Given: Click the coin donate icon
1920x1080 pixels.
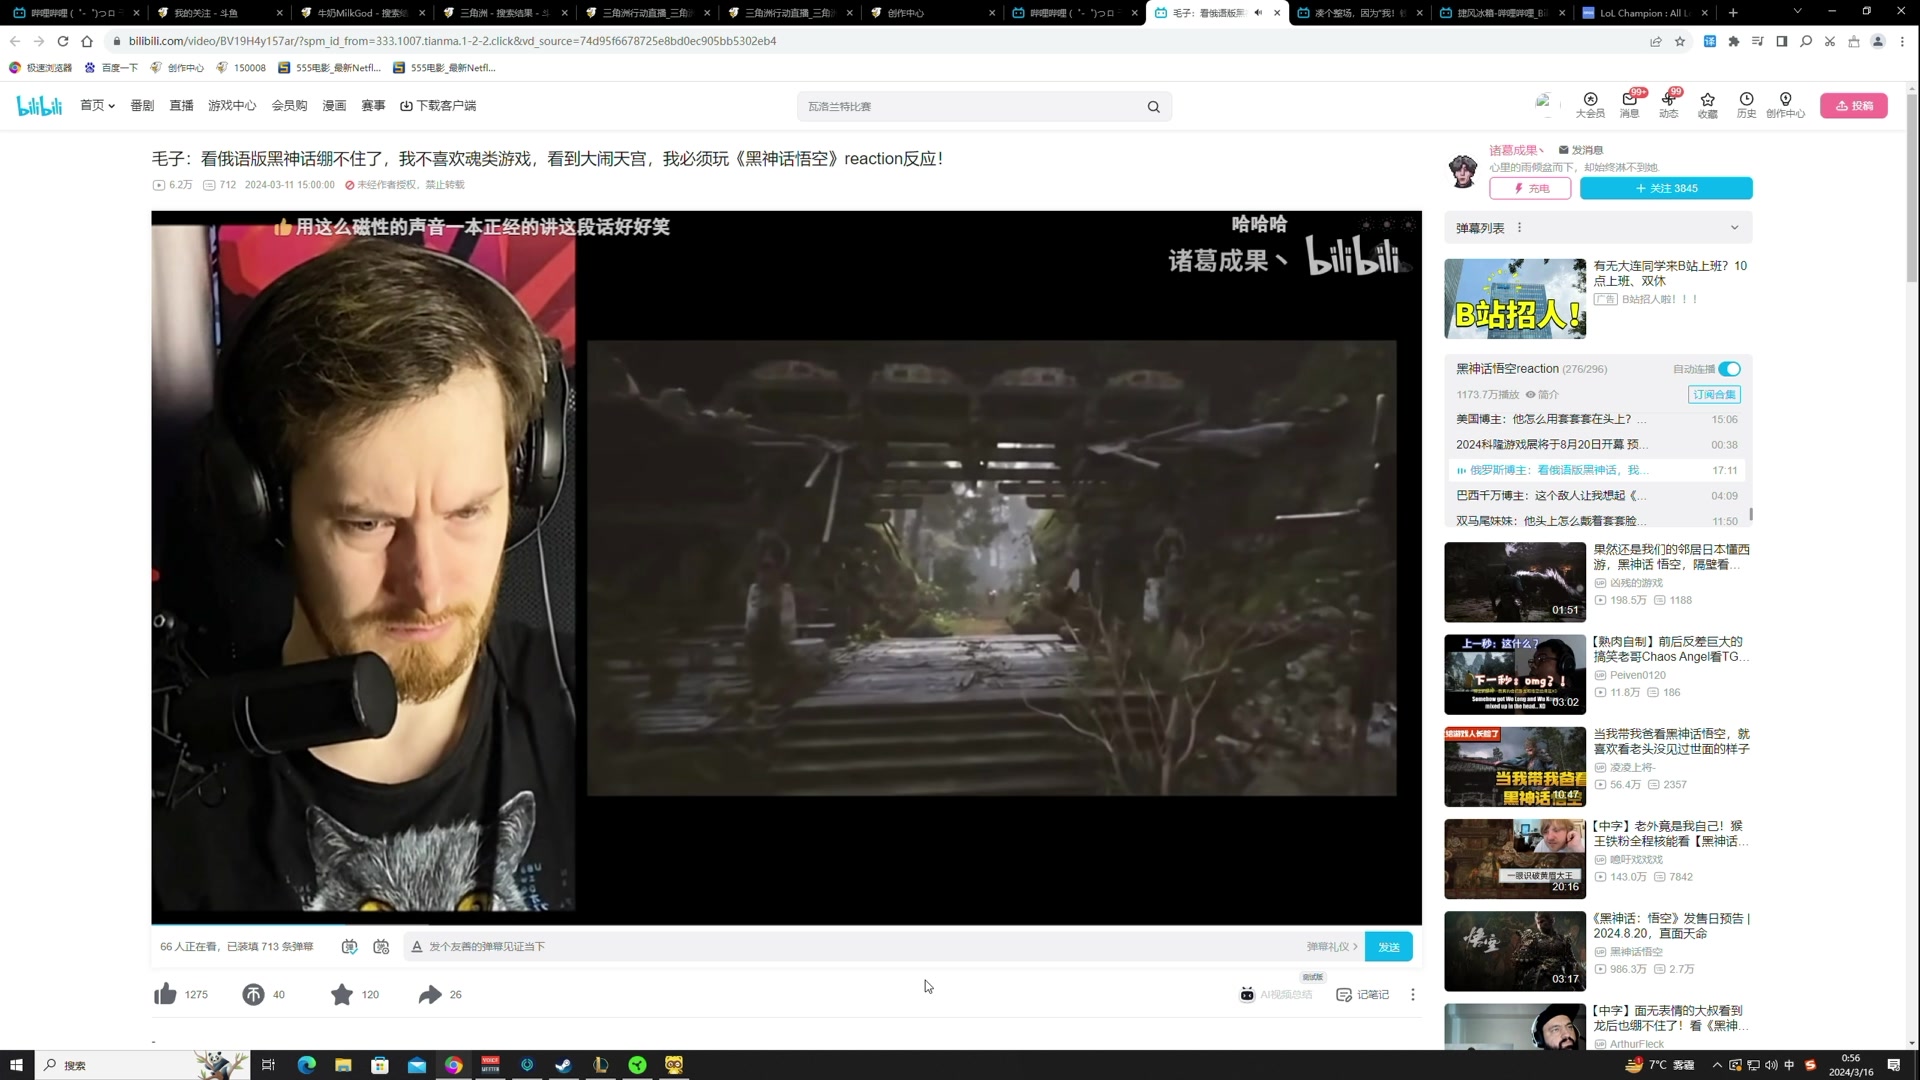Looking at the screenshot, I should (253, 994).
